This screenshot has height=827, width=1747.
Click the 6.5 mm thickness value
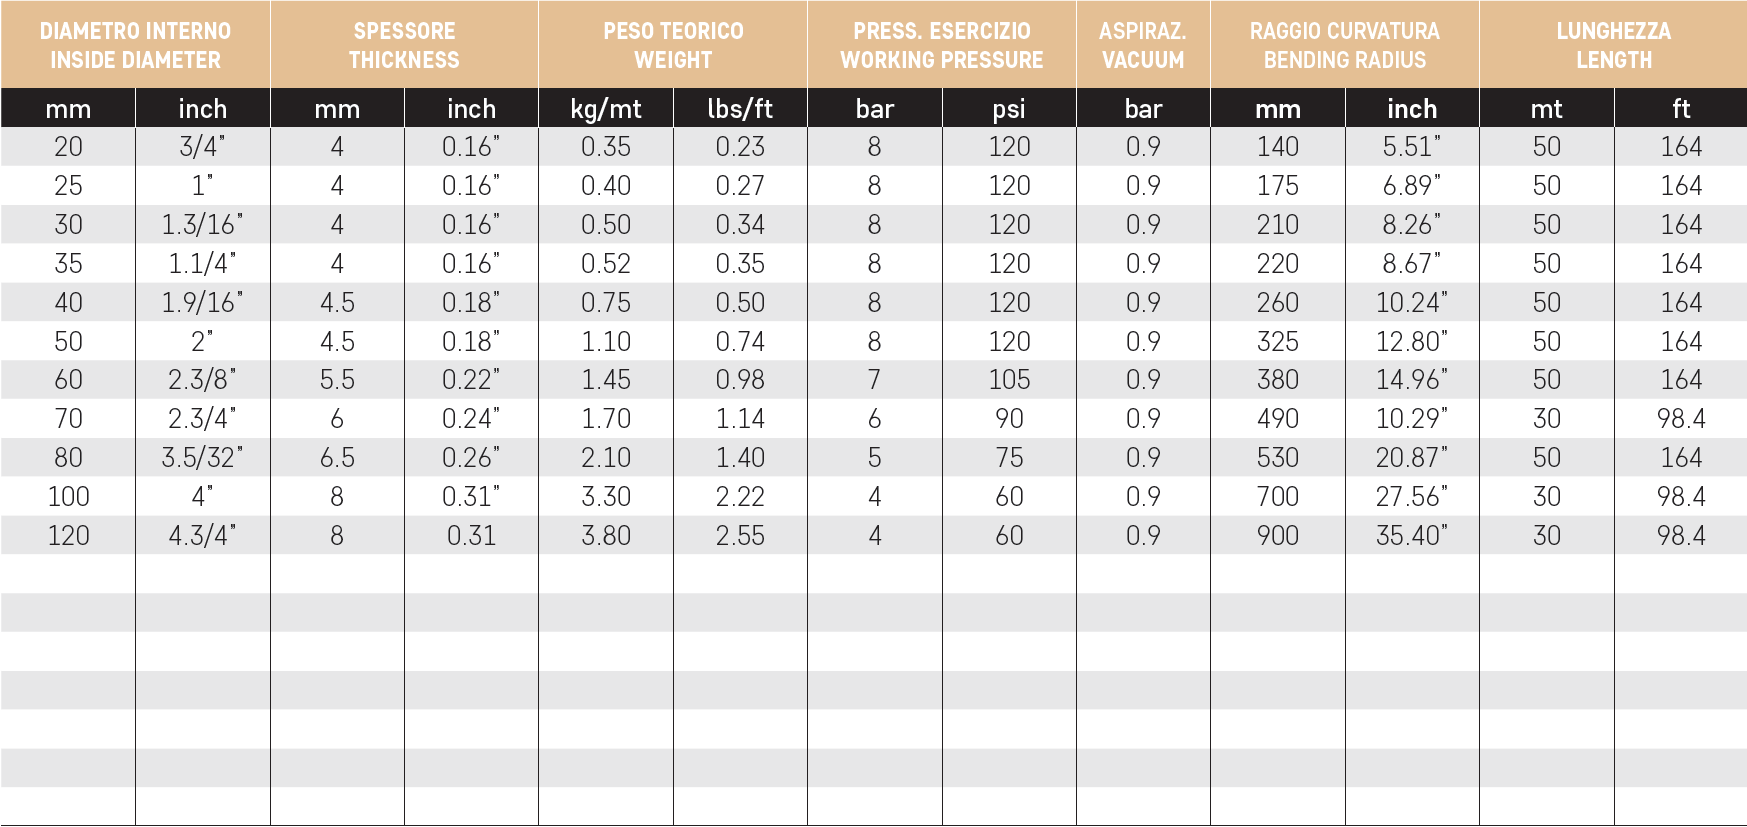pos(337,458)
